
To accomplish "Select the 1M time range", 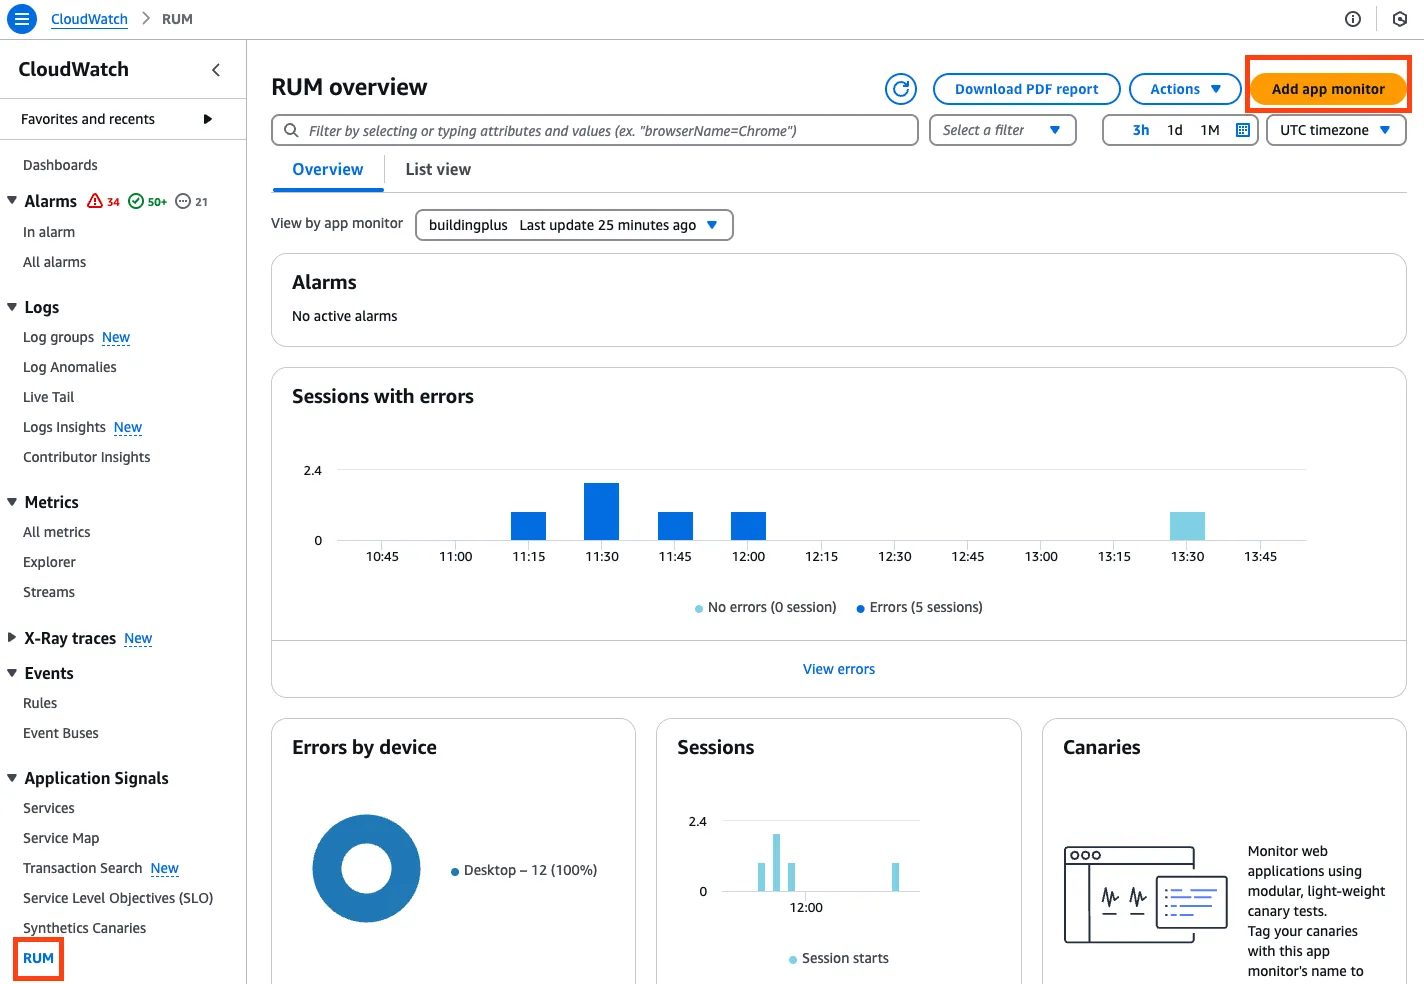I will [x=1210, y=130].
